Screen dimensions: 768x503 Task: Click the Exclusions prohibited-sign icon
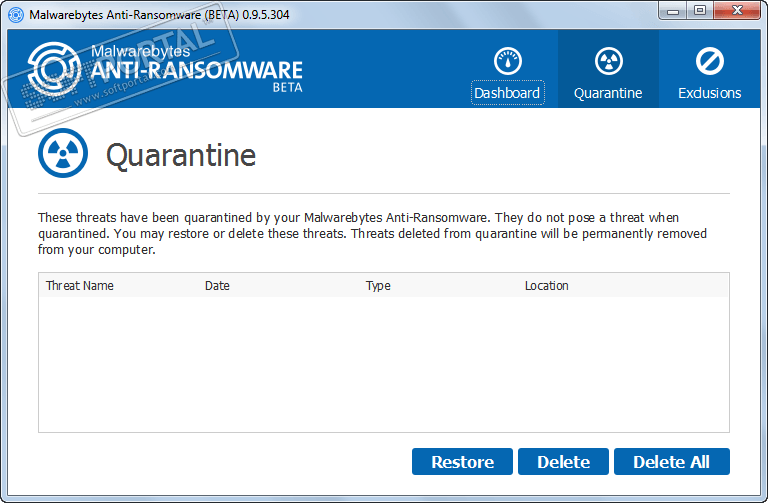point(709,61)
